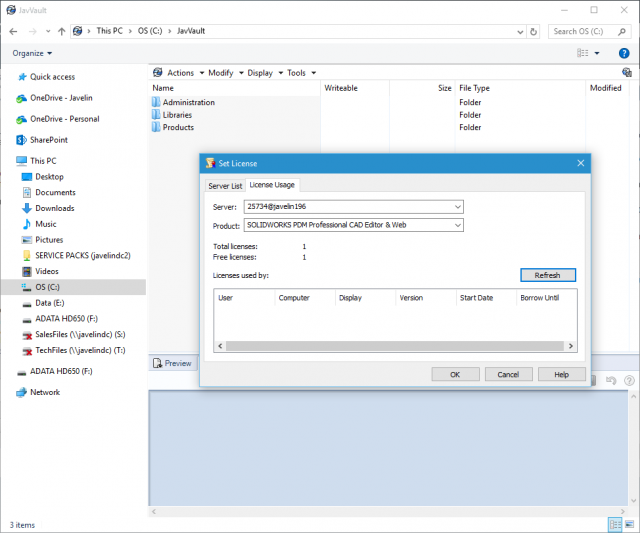Click the PDM vault icon beside Actions
This screenshot has height=533, width=640.
pyautogui.click(x=158, y=73)
